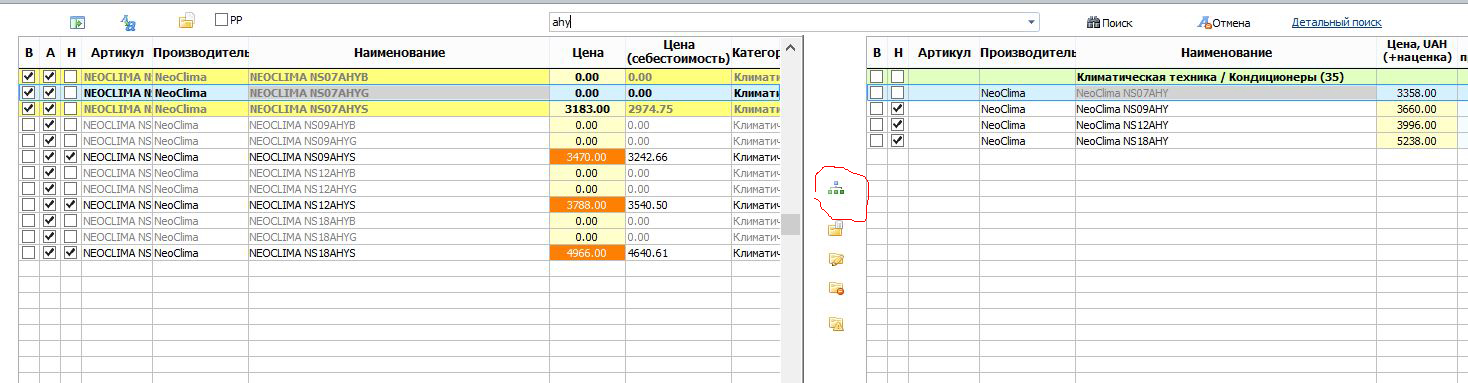This screenshot has height=383, width=1468.
Task: Click the left table vertical scrollbar thumb
Action: pyautogui.click(x=791, y=224)
